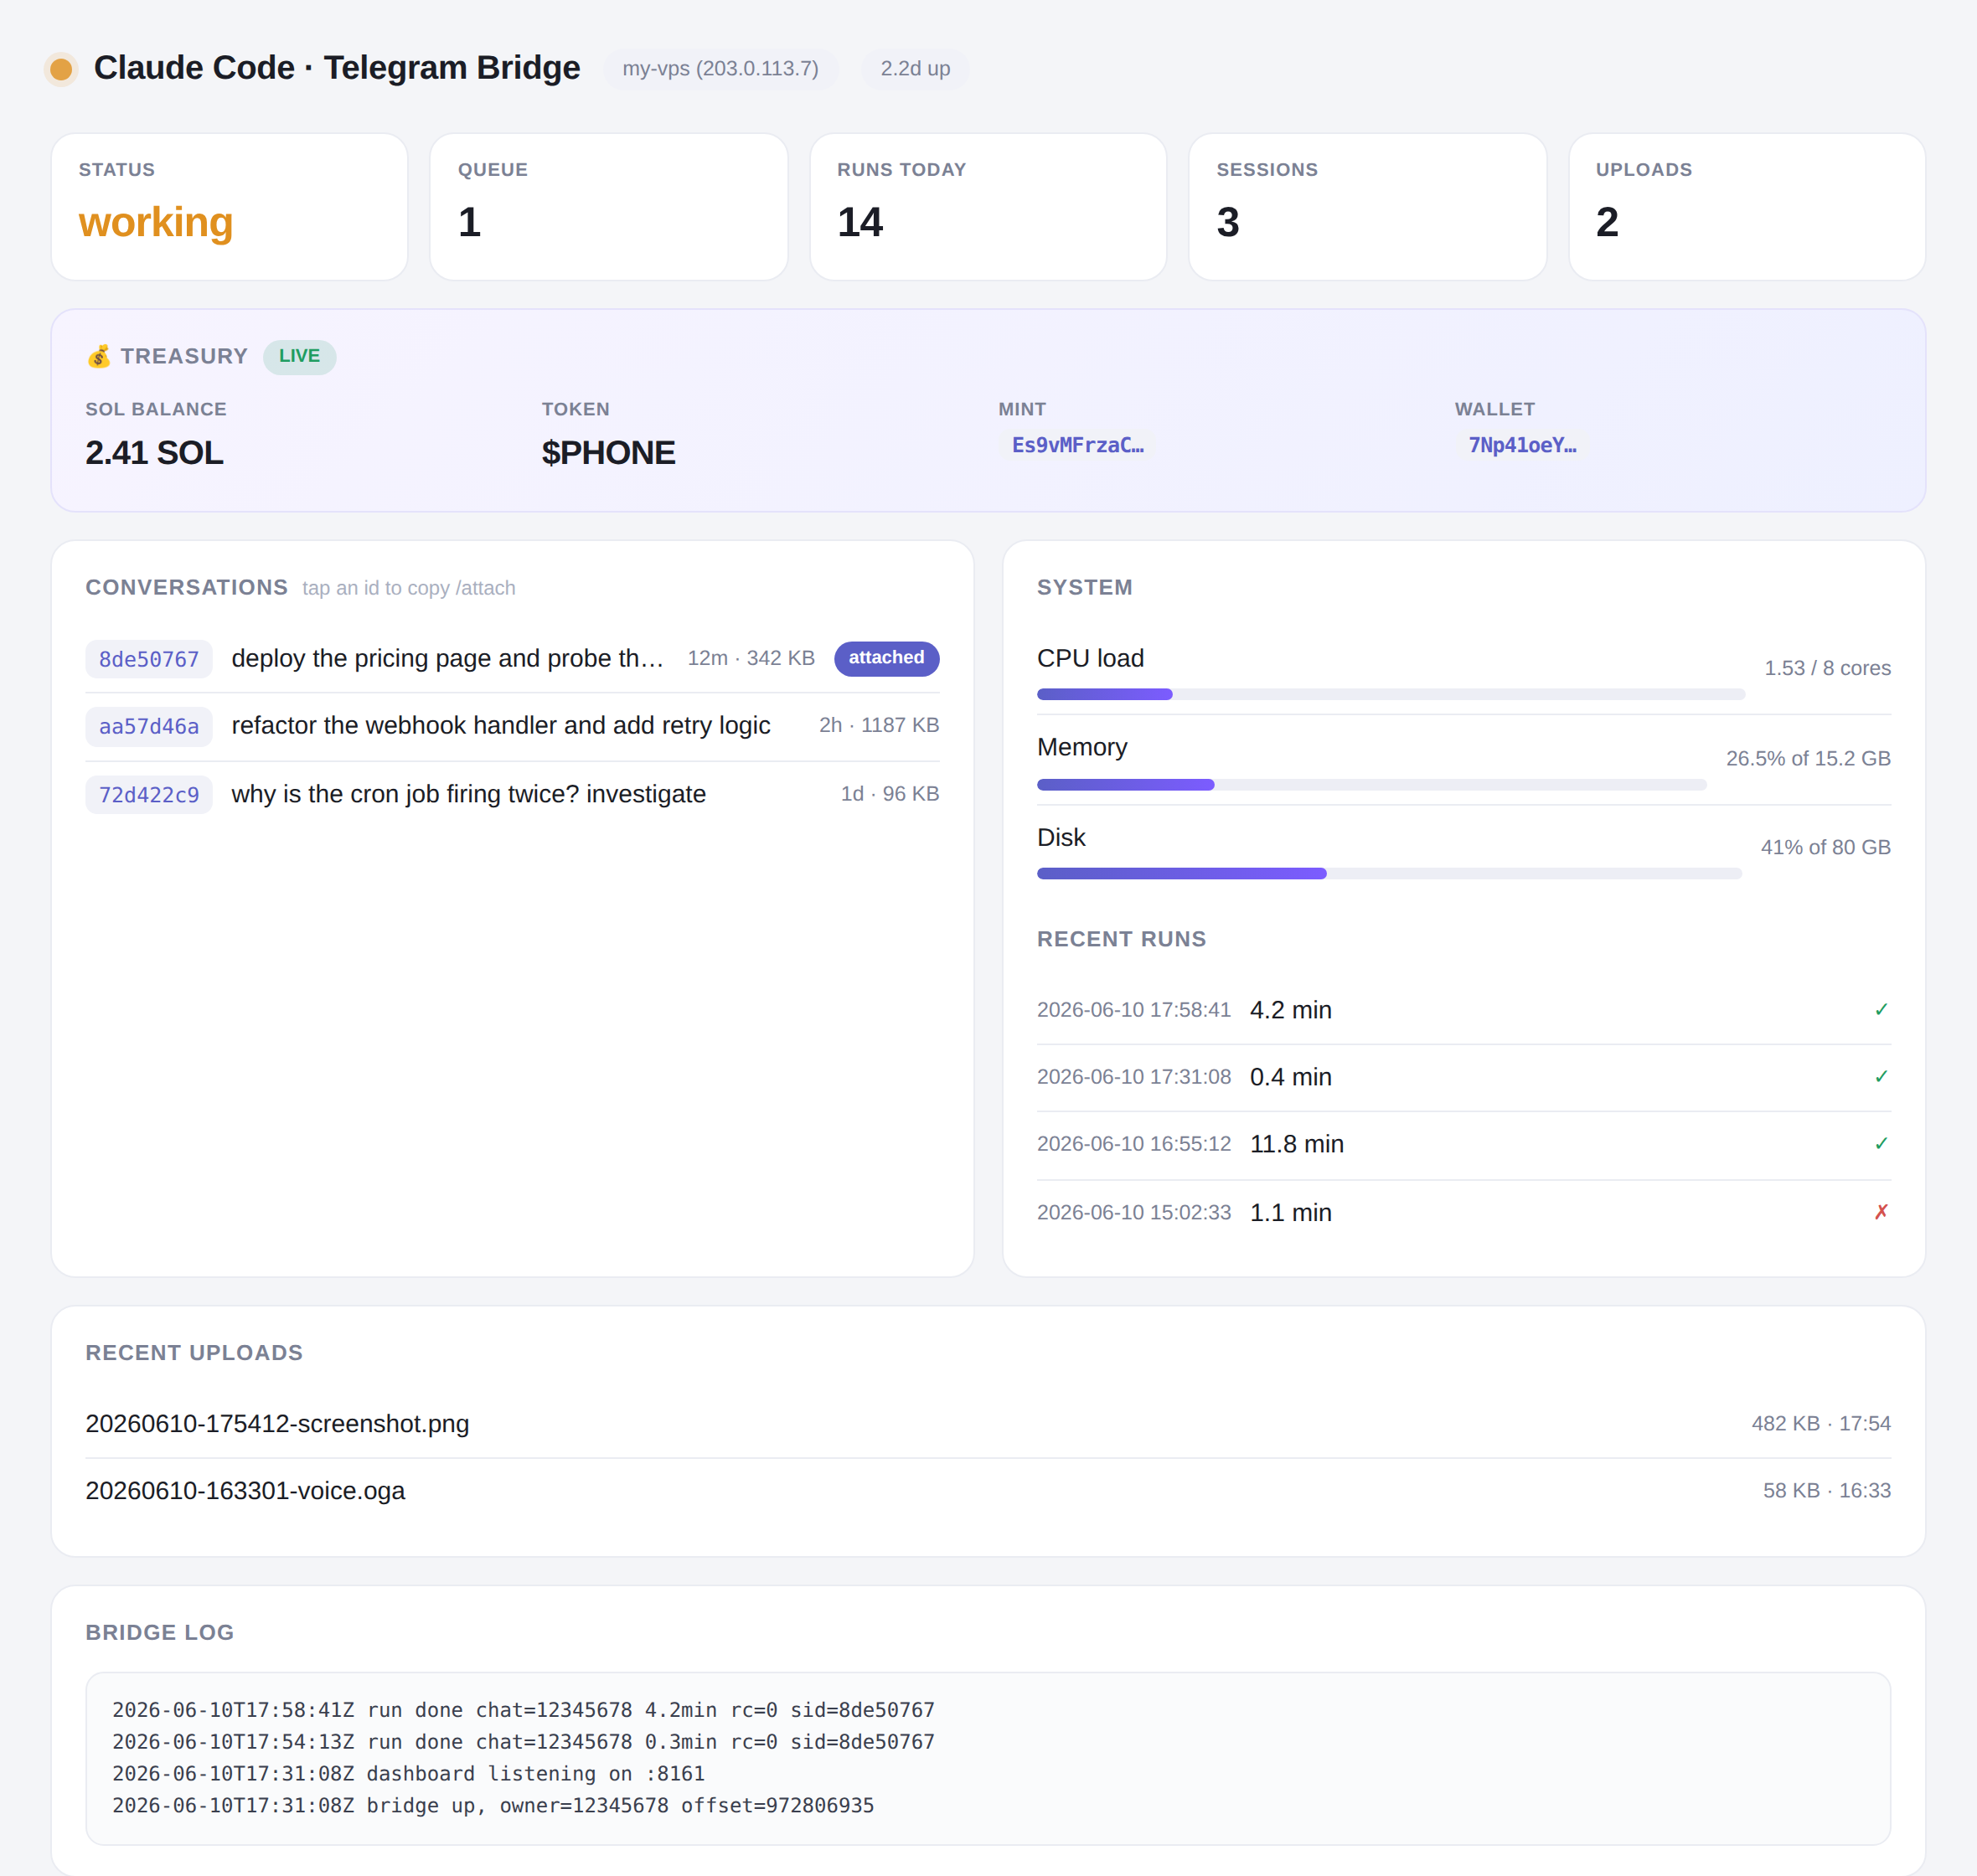Click the Runs Today value 14

tap(860, 222)
